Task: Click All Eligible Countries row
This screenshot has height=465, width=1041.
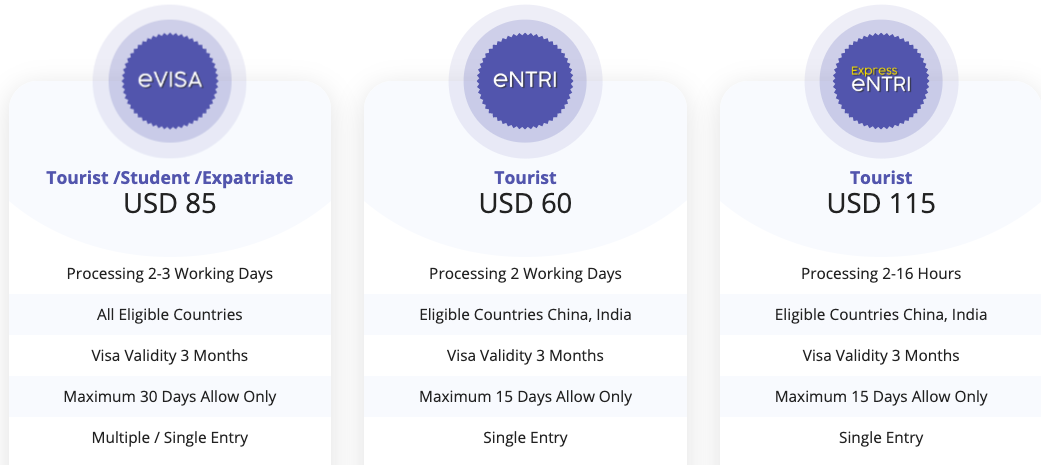Action: click(169, 315)
